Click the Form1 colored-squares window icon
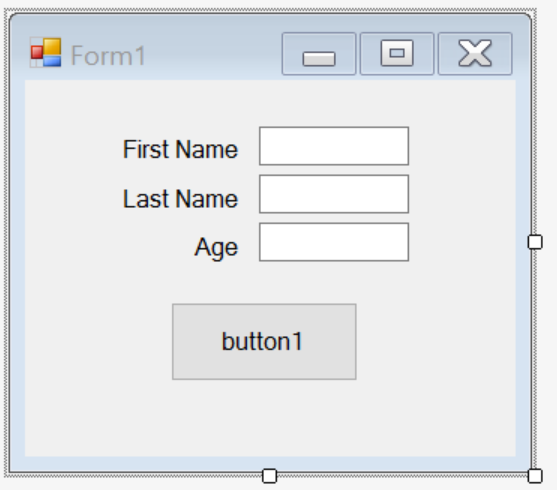557x490 pixels. click(x=45, y=52)
